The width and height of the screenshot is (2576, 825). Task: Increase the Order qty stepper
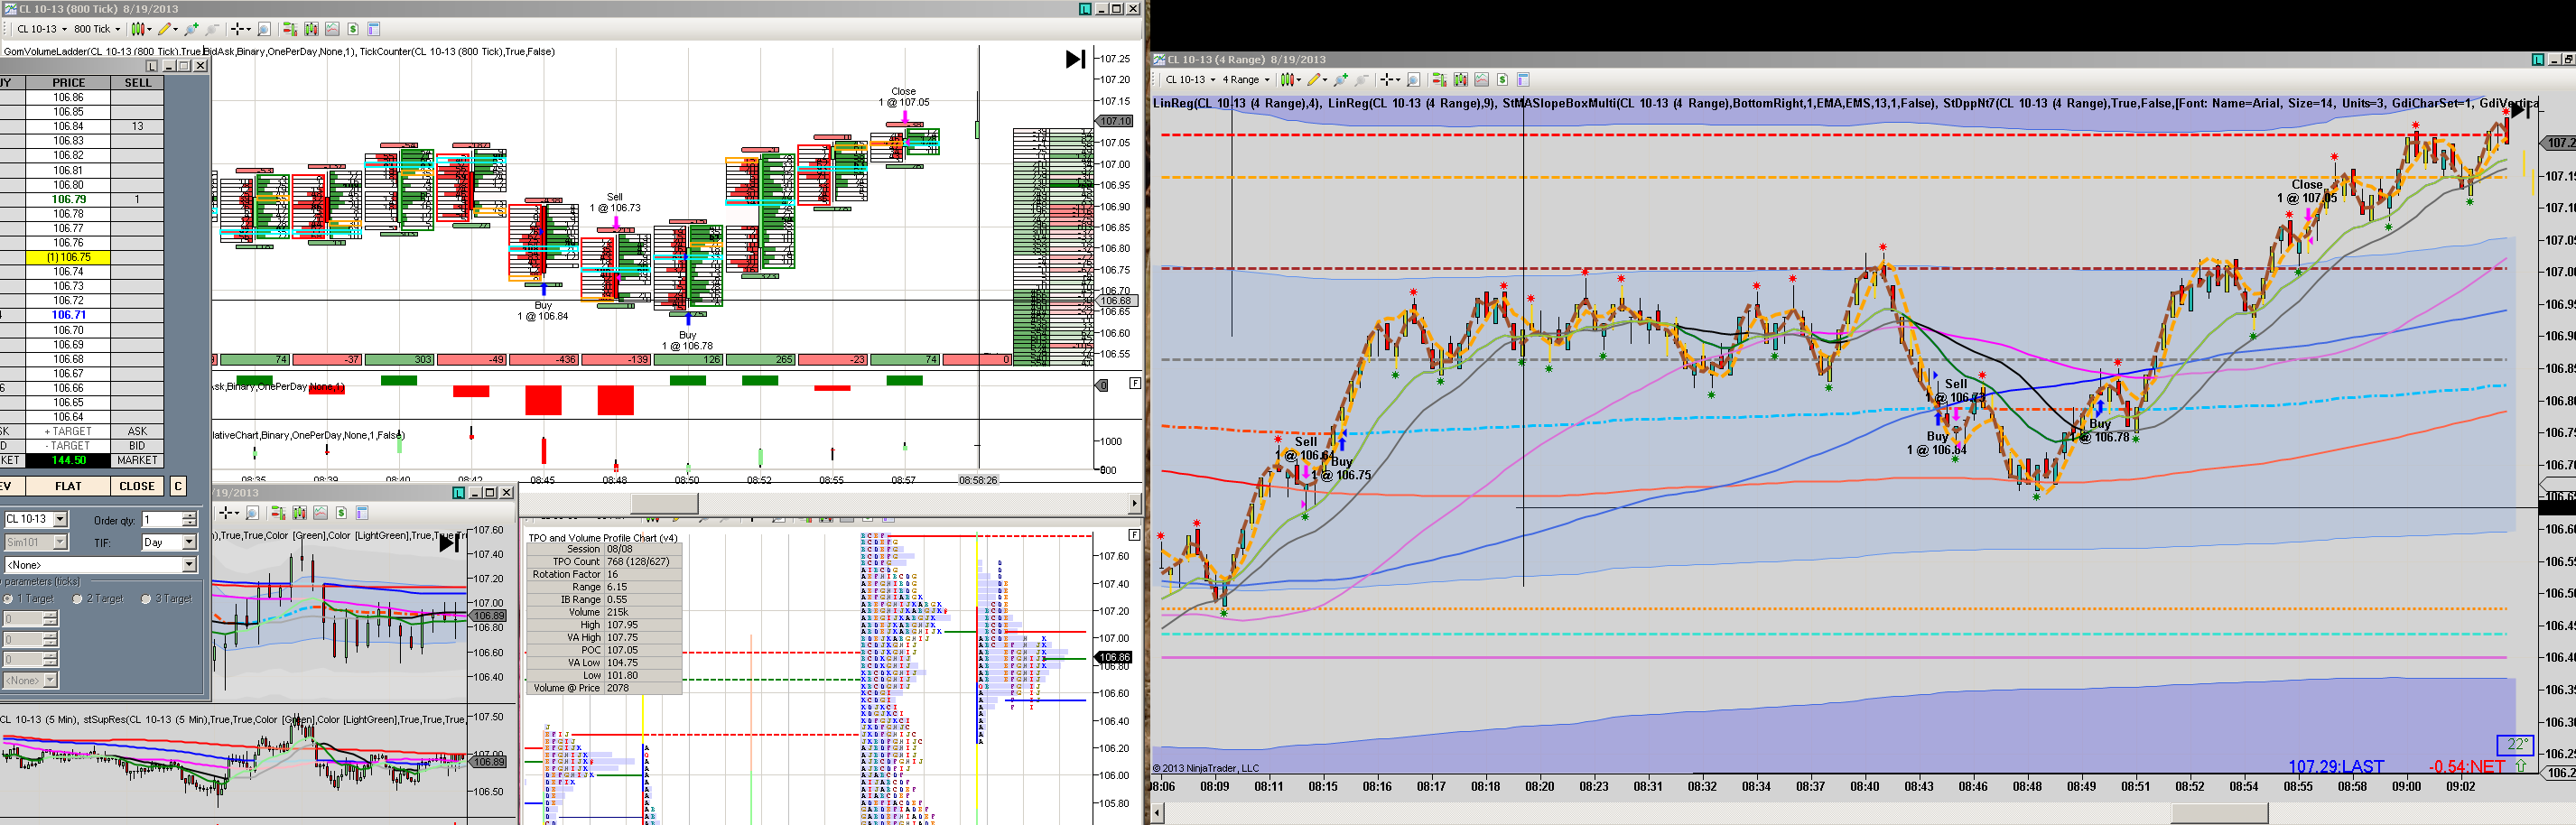[x=190, y=516]
